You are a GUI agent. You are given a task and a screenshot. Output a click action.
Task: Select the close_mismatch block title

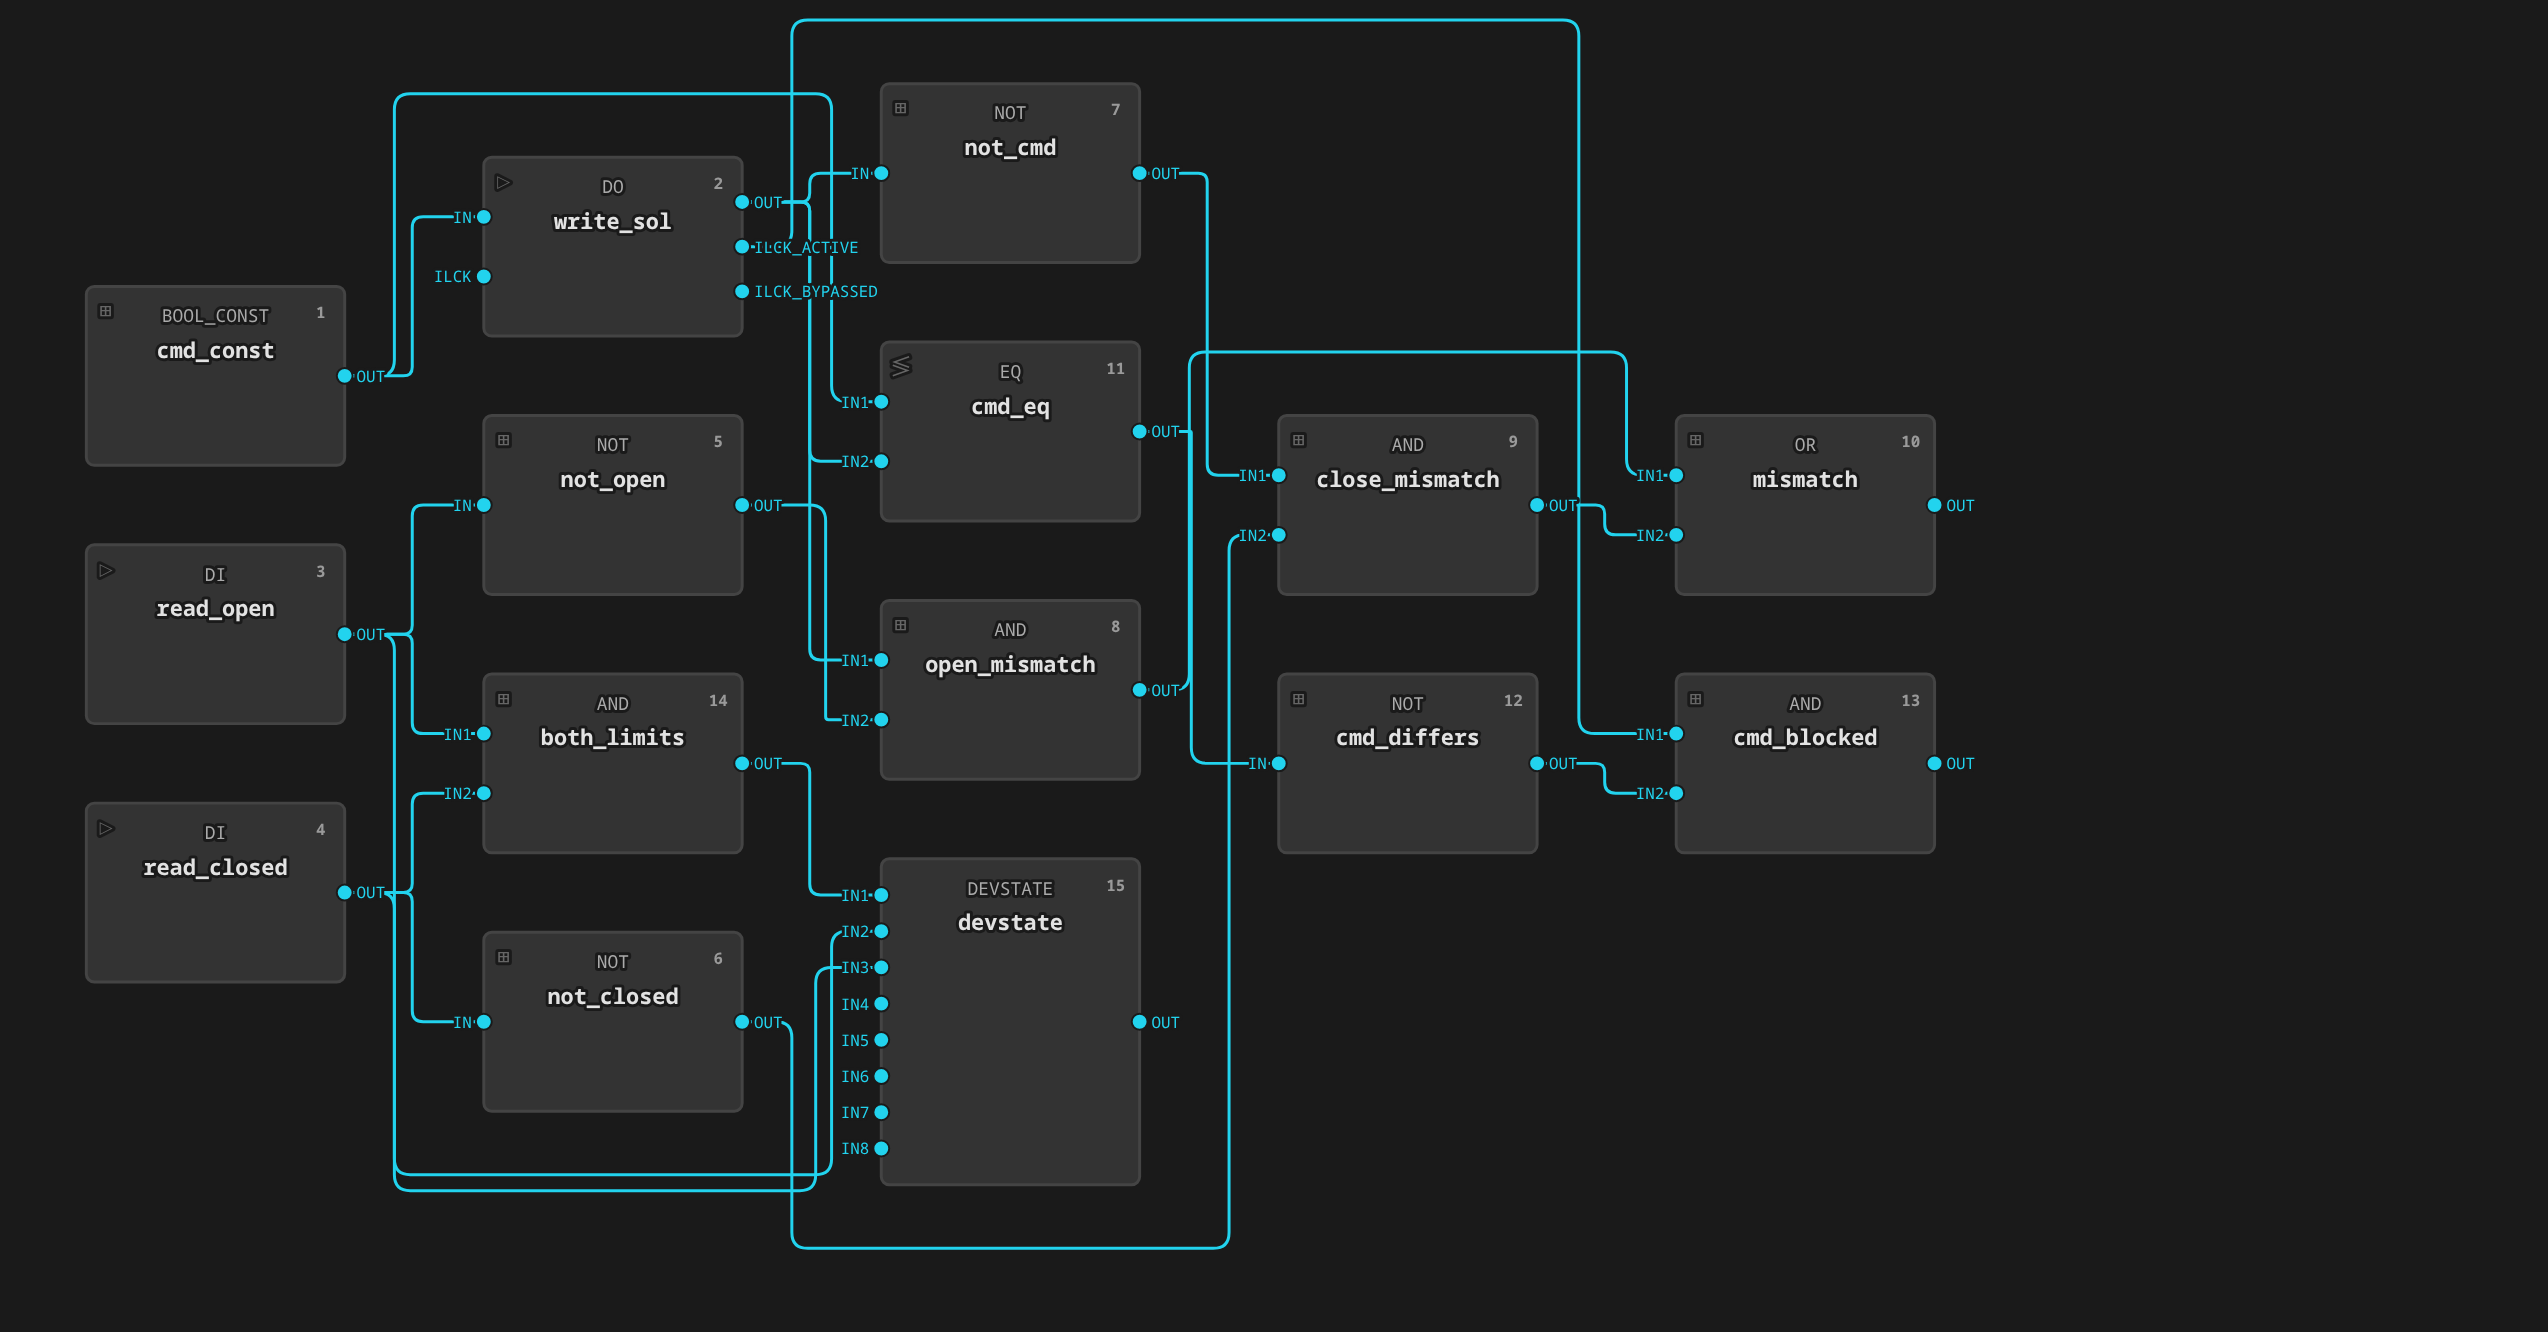click(1408, 479)
